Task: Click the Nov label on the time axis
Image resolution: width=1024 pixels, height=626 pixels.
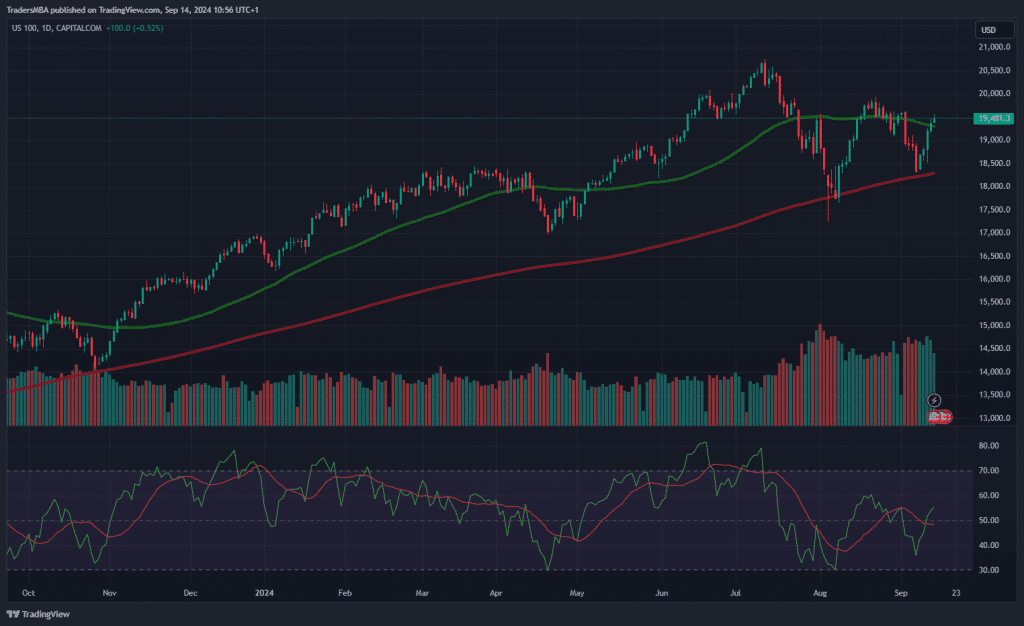Action: click(x=110, y=592)
